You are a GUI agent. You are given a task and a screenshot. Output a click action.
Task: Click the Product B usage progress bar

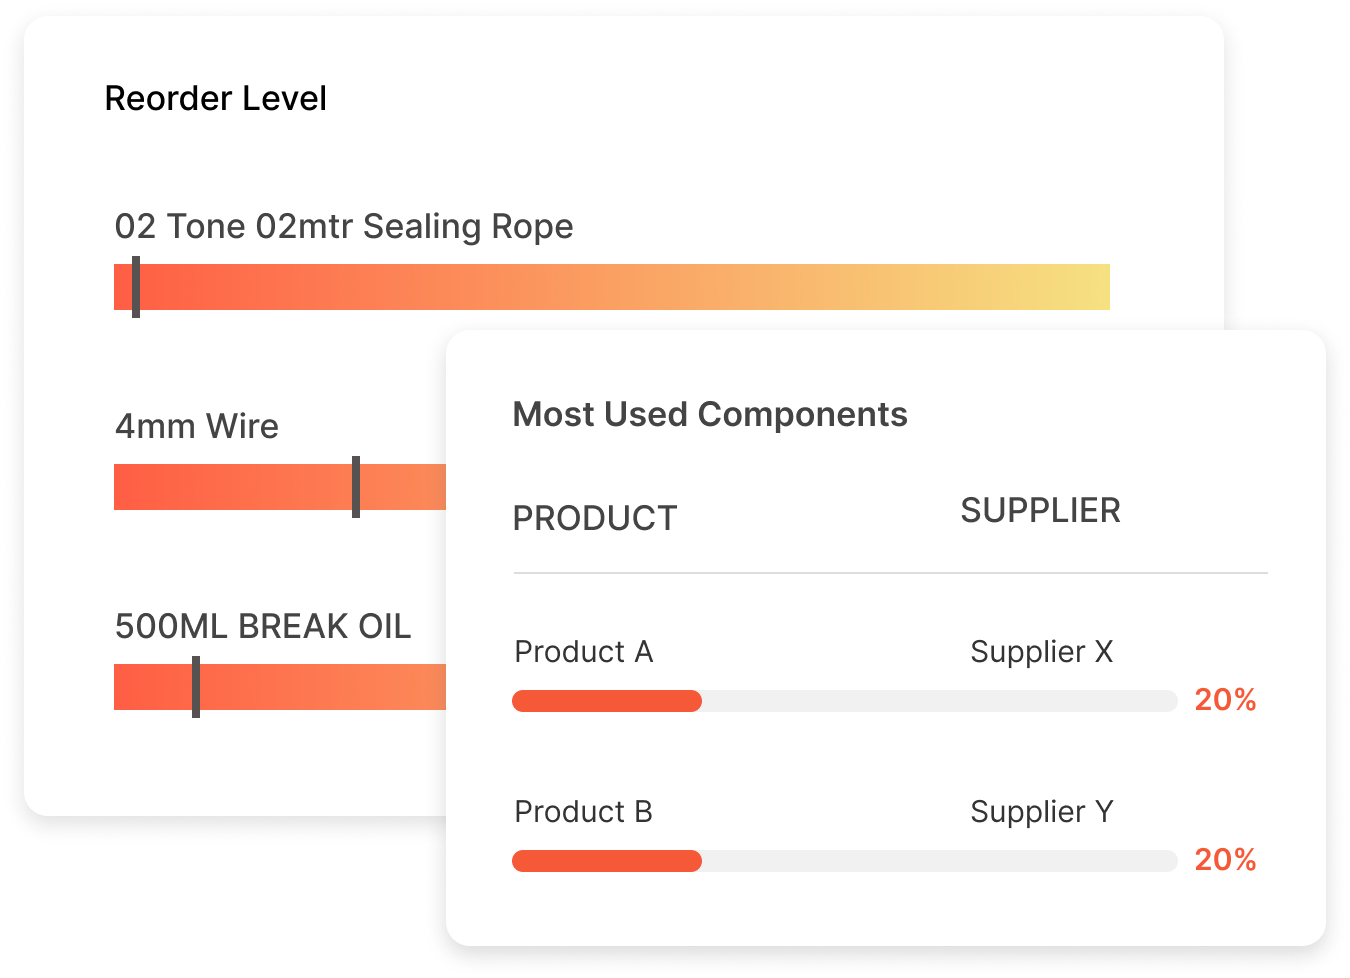point(844,861)
